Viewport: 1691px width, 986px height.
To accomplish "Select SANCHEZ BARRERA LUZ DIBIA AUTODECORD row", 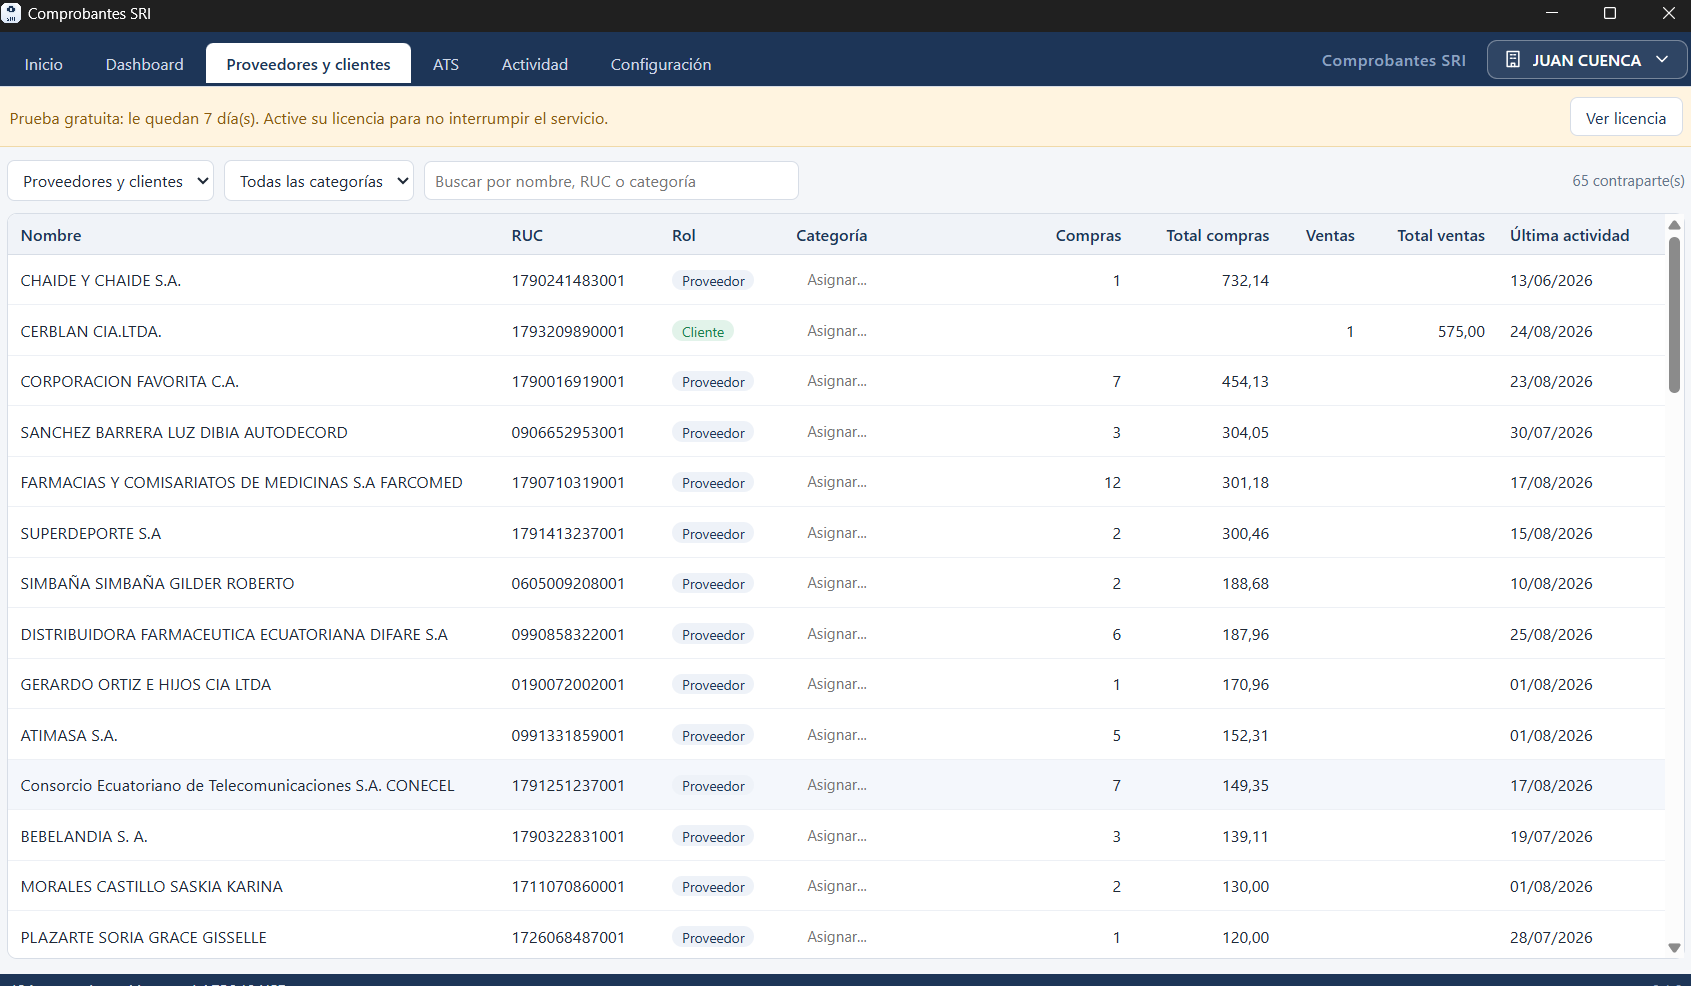I will (x=836, y=432).
